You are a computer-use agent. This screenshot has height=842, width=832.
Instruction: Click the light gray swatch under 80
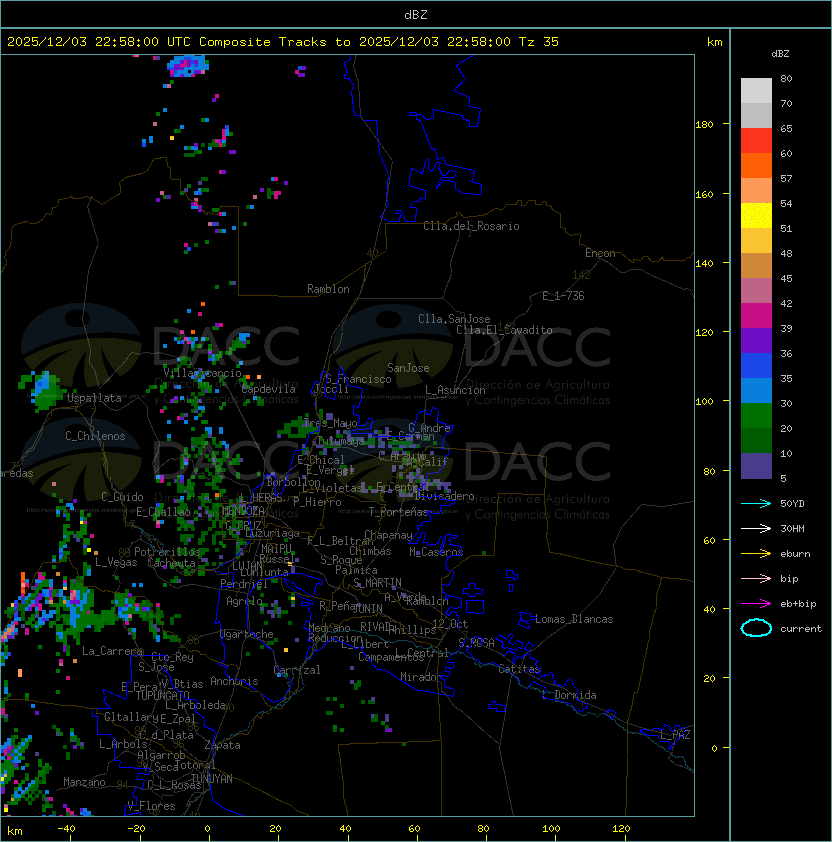click(x=756, y=91)
